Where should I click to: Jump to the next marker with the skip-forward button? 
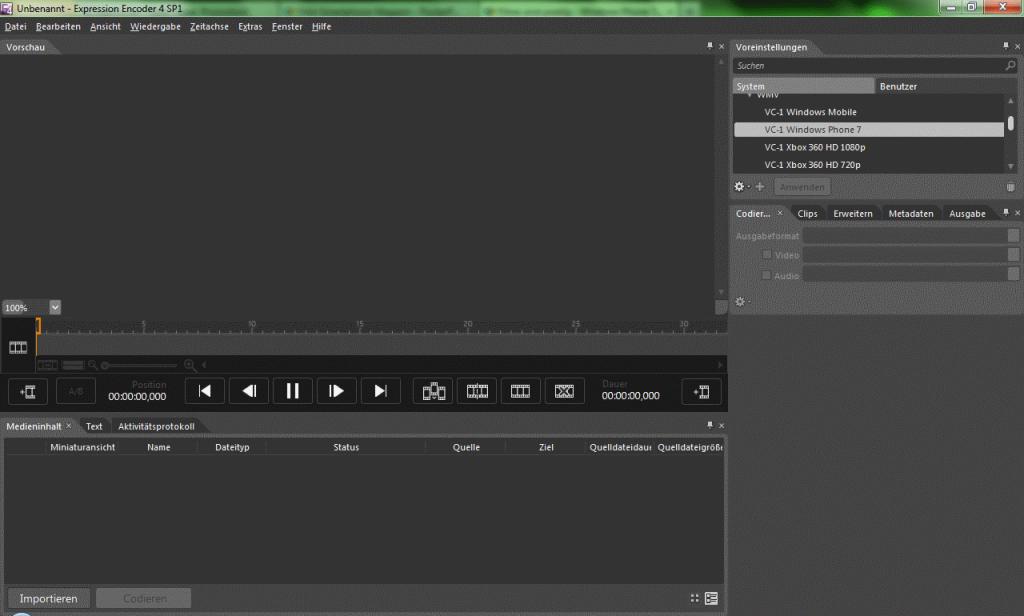pos(380,391)
